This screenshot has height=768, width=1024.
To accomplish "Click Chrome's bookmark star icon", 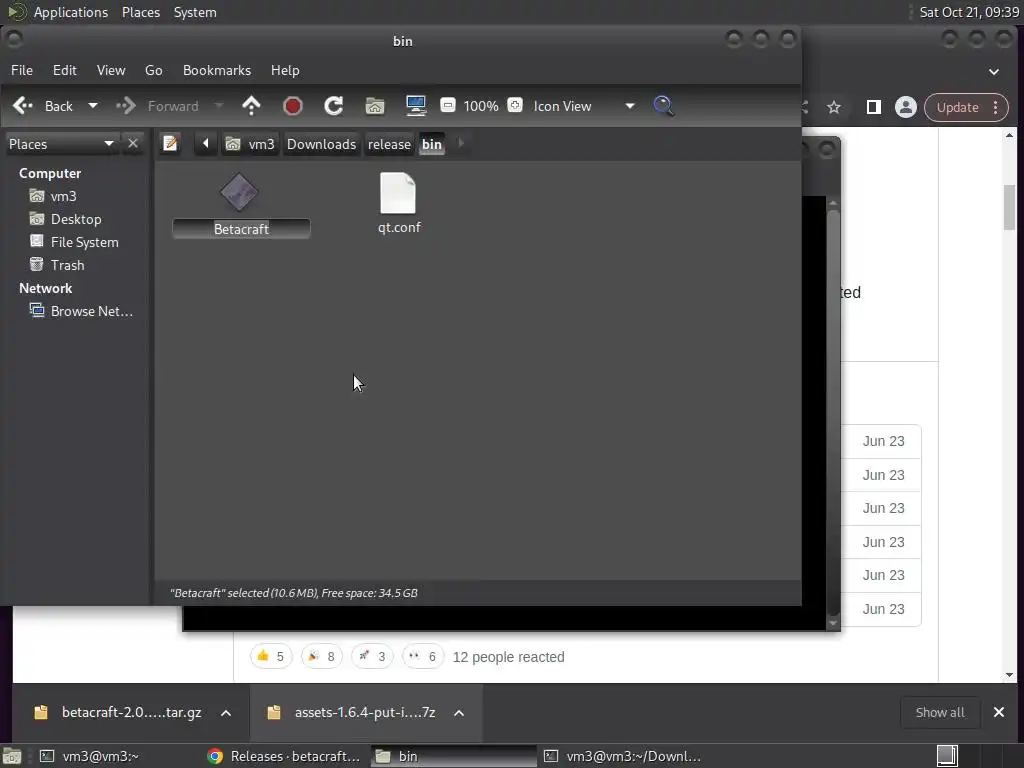I will 834,107.
